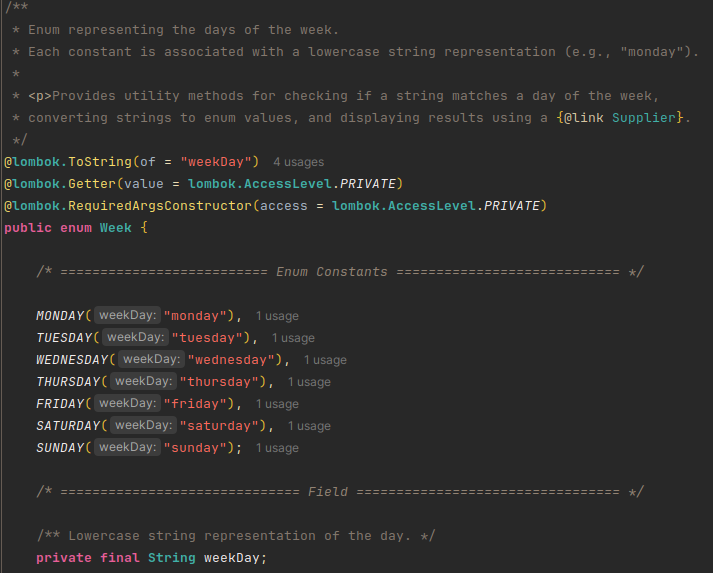Click the "saturday" string literal
Image resolution: width=713 pixels, height=573 pixels.
click(219, 426)
